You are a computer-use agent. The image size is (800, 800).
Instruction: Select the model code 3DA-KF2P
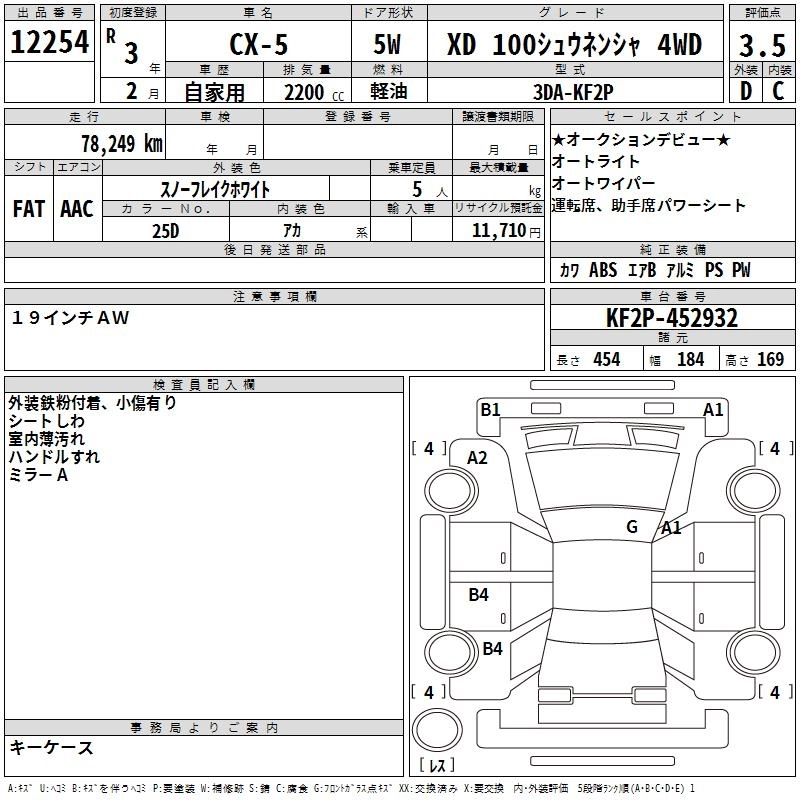pyautogui.click(x=573, y=92)
